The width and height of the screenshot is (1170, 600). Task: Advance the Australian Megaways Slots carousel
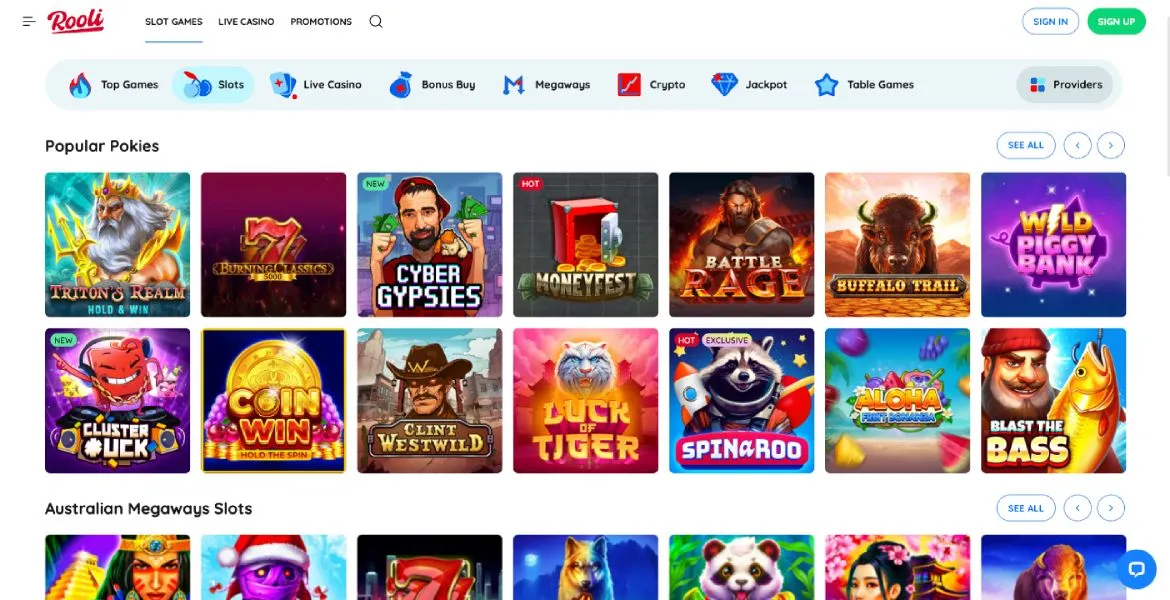[1111, 508]
